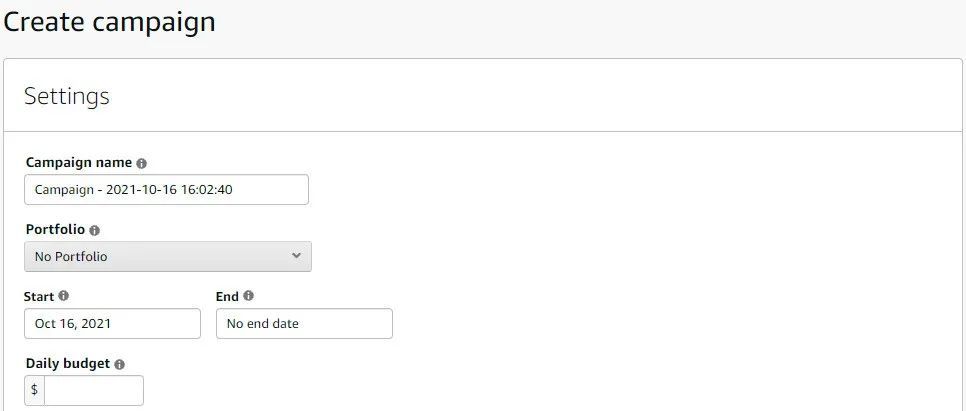Viewport: 966px width, 411px height.
Task: Click the 'Create campaign' page title
Action: pos(108,21)
